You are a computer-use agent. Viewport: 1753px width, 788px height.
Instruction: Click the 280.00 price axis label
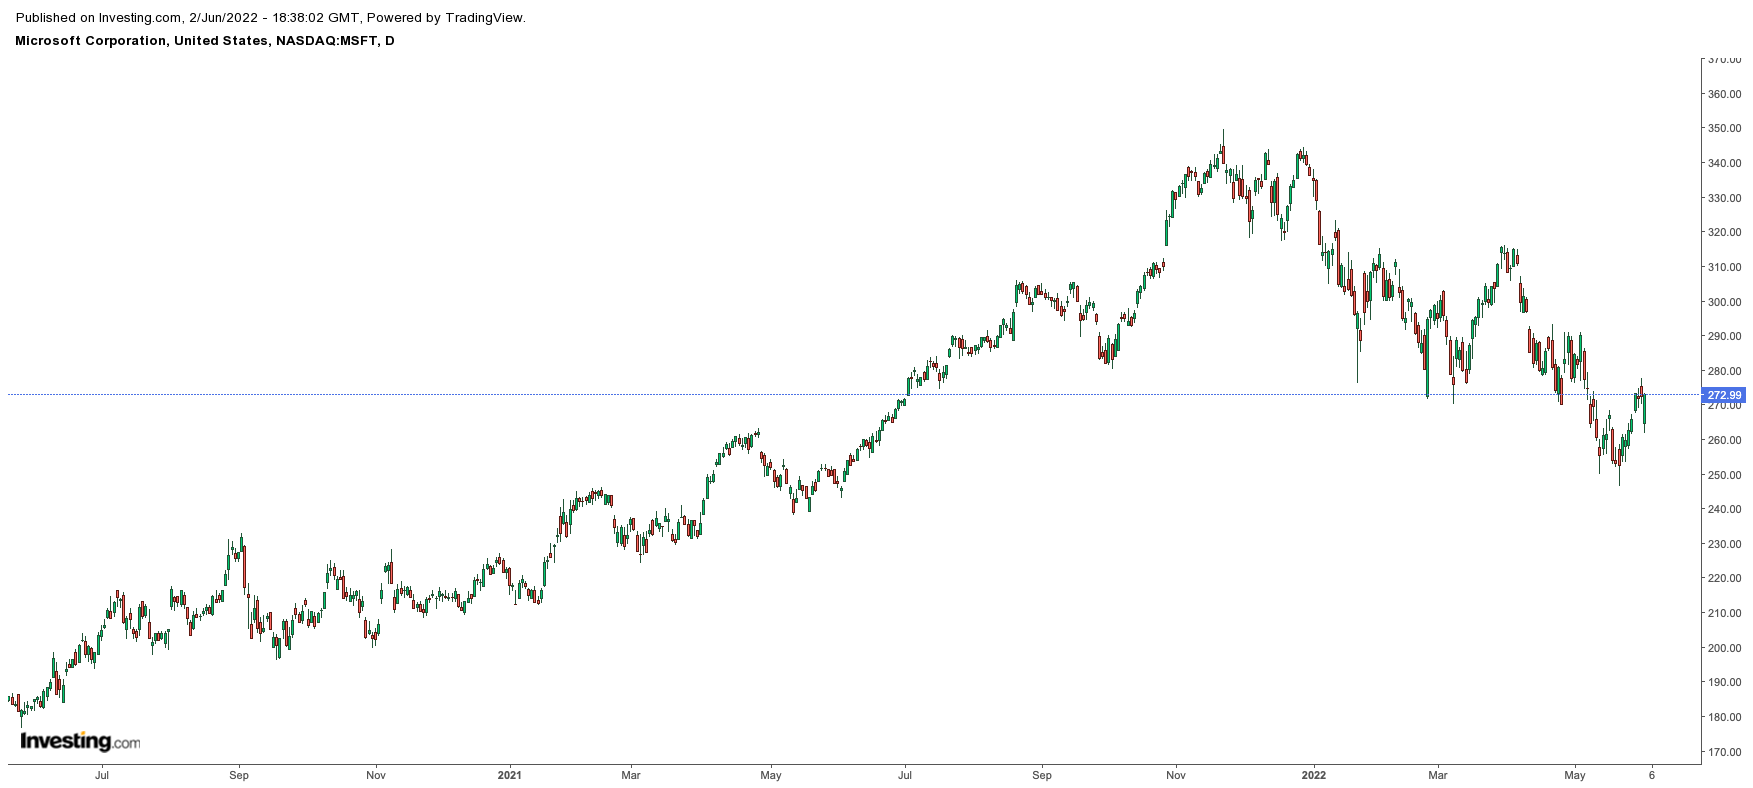(1725, 371)
